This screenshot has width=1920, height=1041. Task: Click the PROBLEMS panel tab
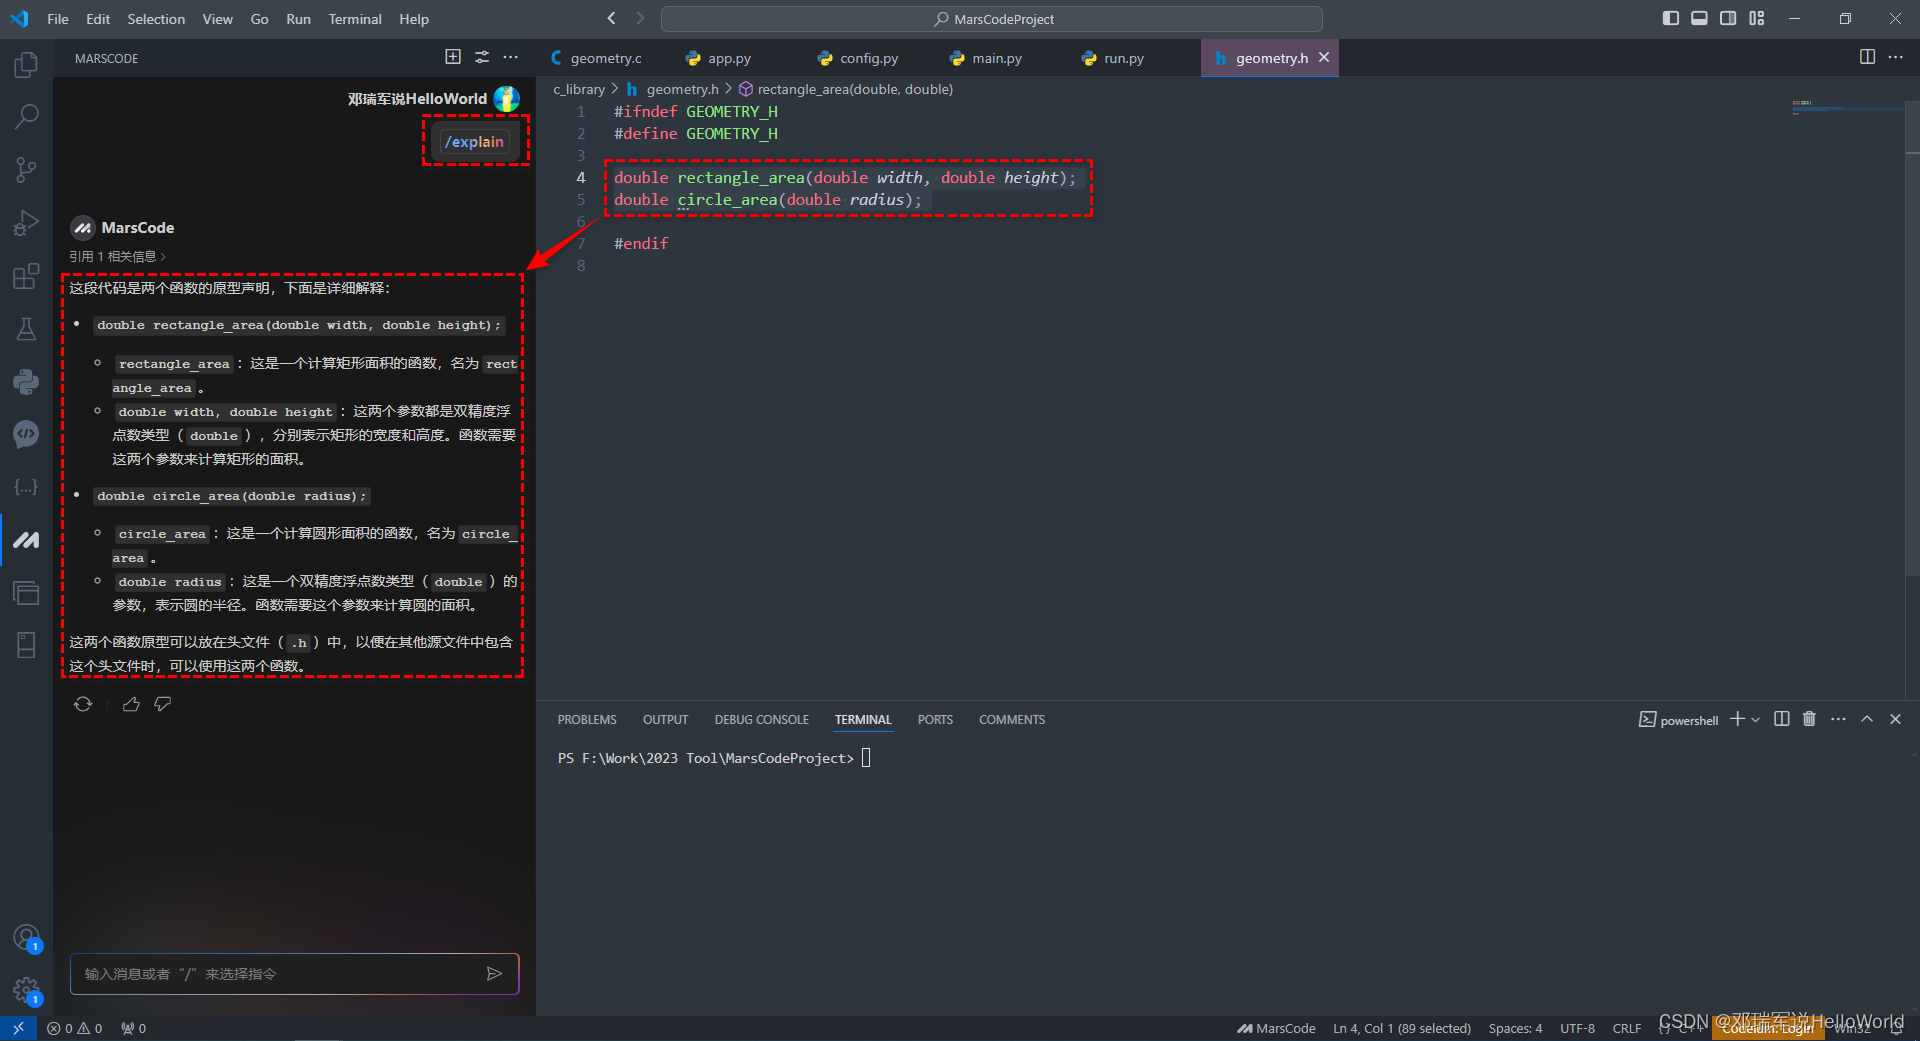coord(587,720)
